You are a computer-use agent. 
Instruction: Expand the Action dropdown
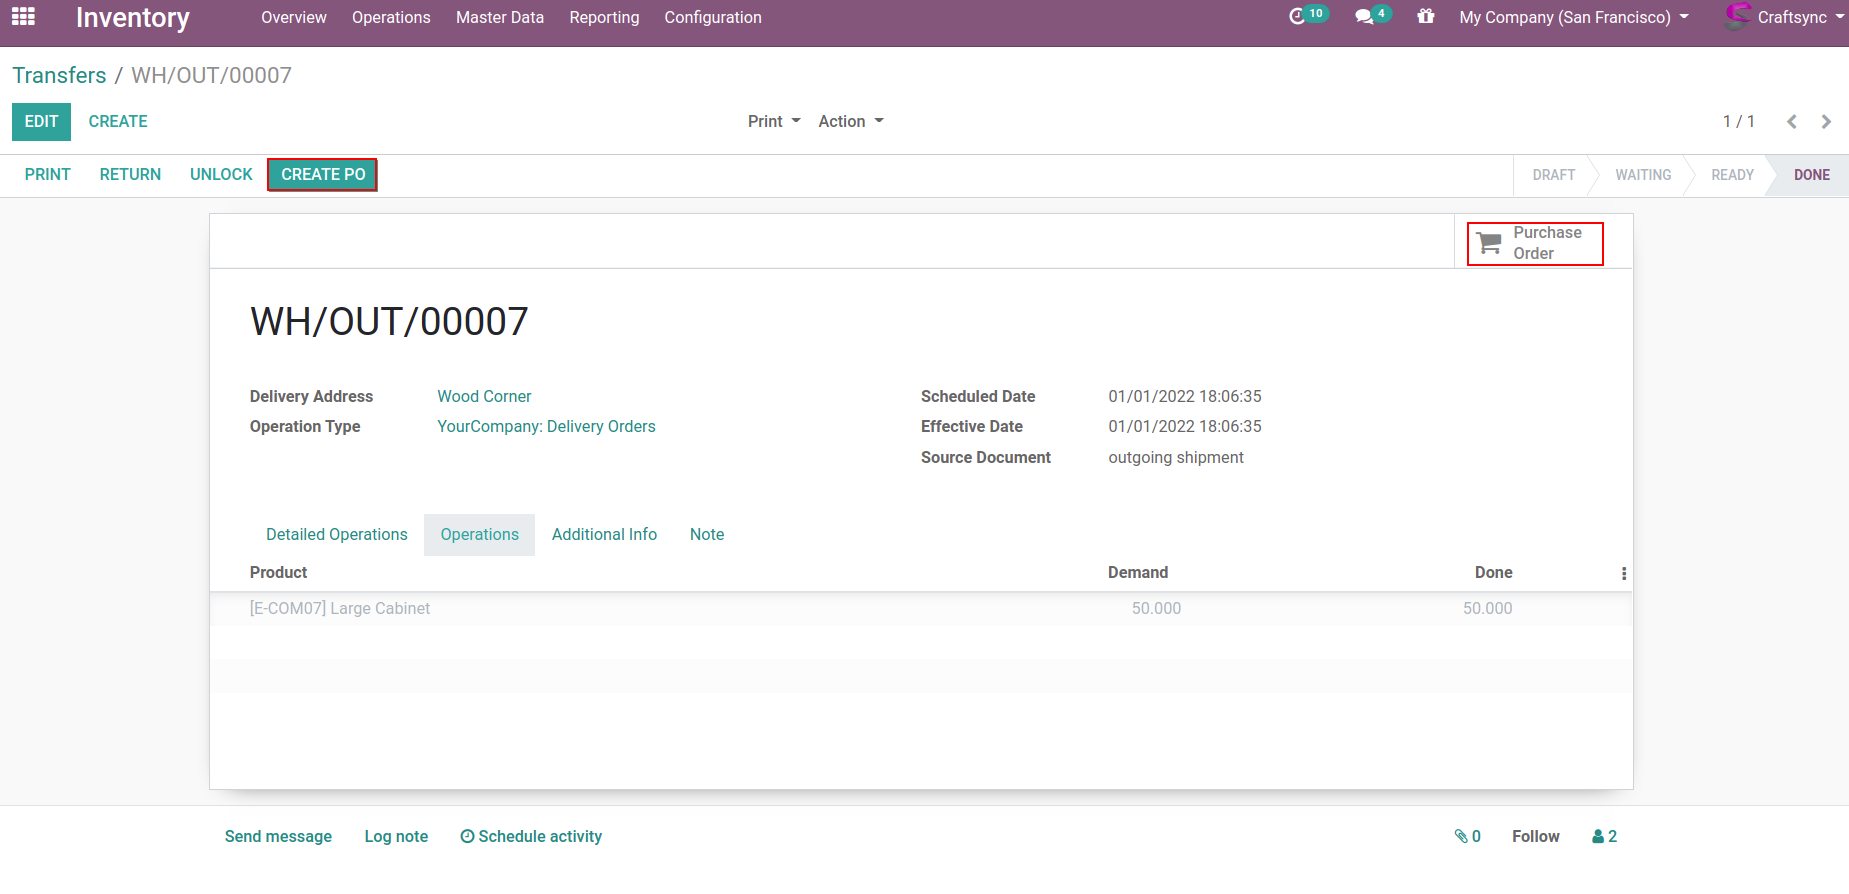click(x=850, y=121)
